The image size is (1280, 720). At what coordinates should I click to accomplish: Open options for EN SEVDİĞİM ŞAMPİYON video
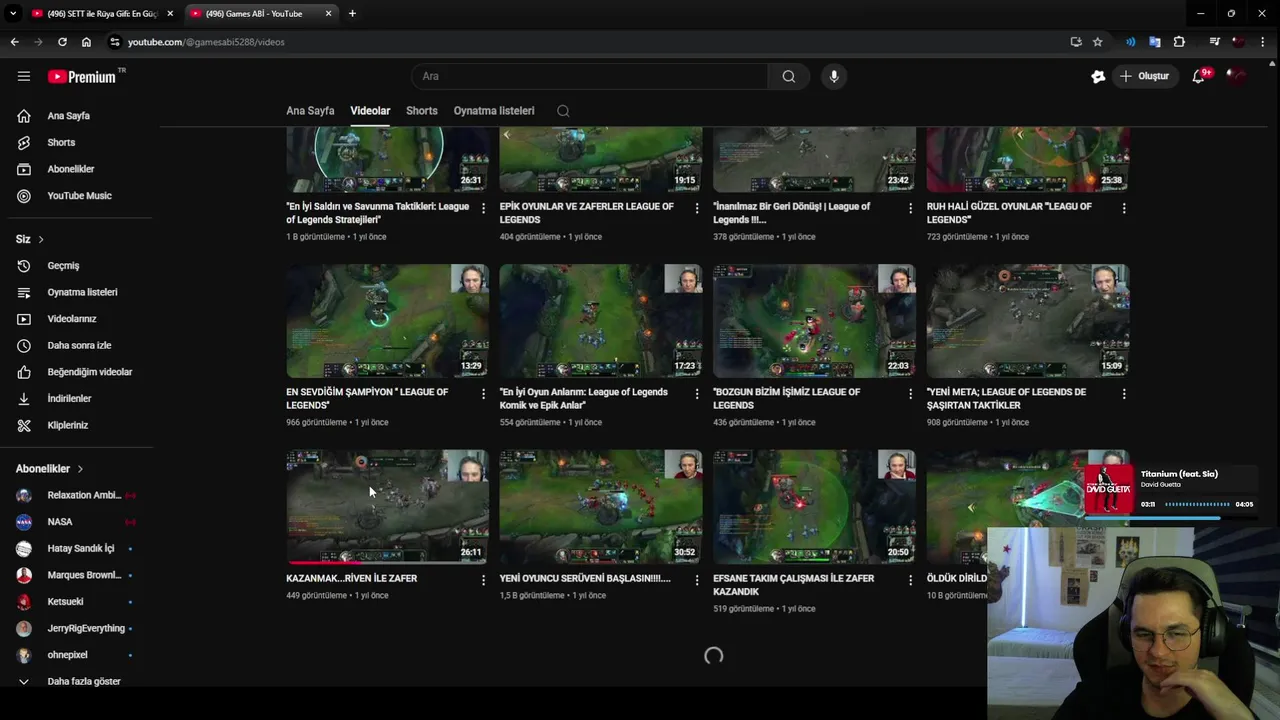pyautogui.click(x=484, y=394)
